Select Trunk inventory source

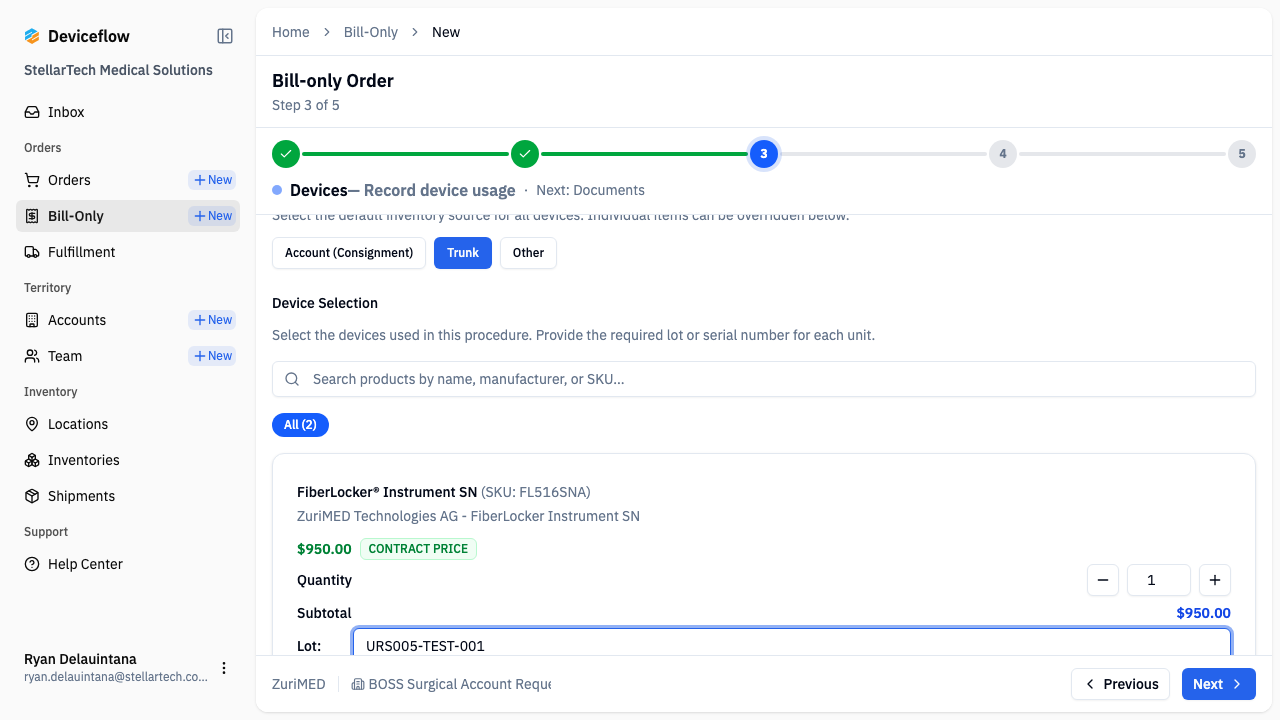click(x=463, y=253)
